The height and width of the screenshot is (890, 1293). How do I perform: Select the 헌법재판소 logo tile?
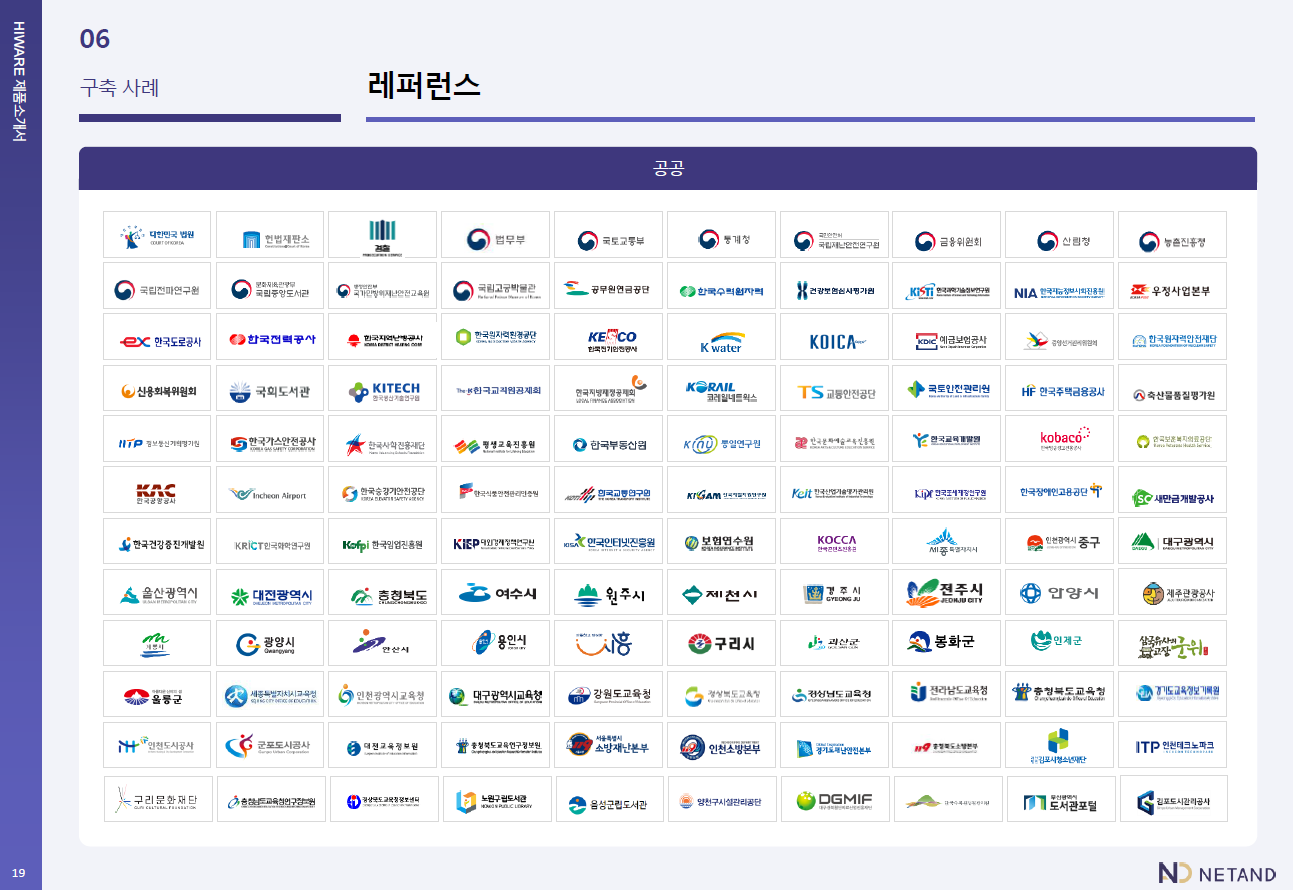coord(270,235)
